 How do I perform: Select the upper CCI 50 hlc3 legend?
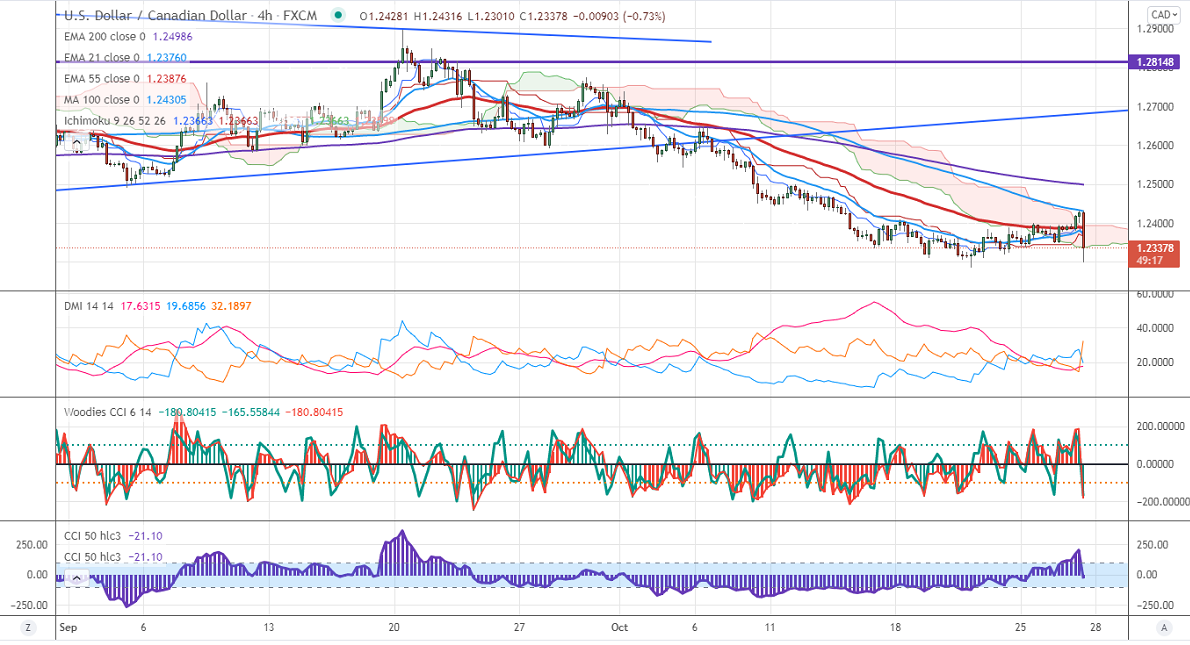(x=92, y=536)
